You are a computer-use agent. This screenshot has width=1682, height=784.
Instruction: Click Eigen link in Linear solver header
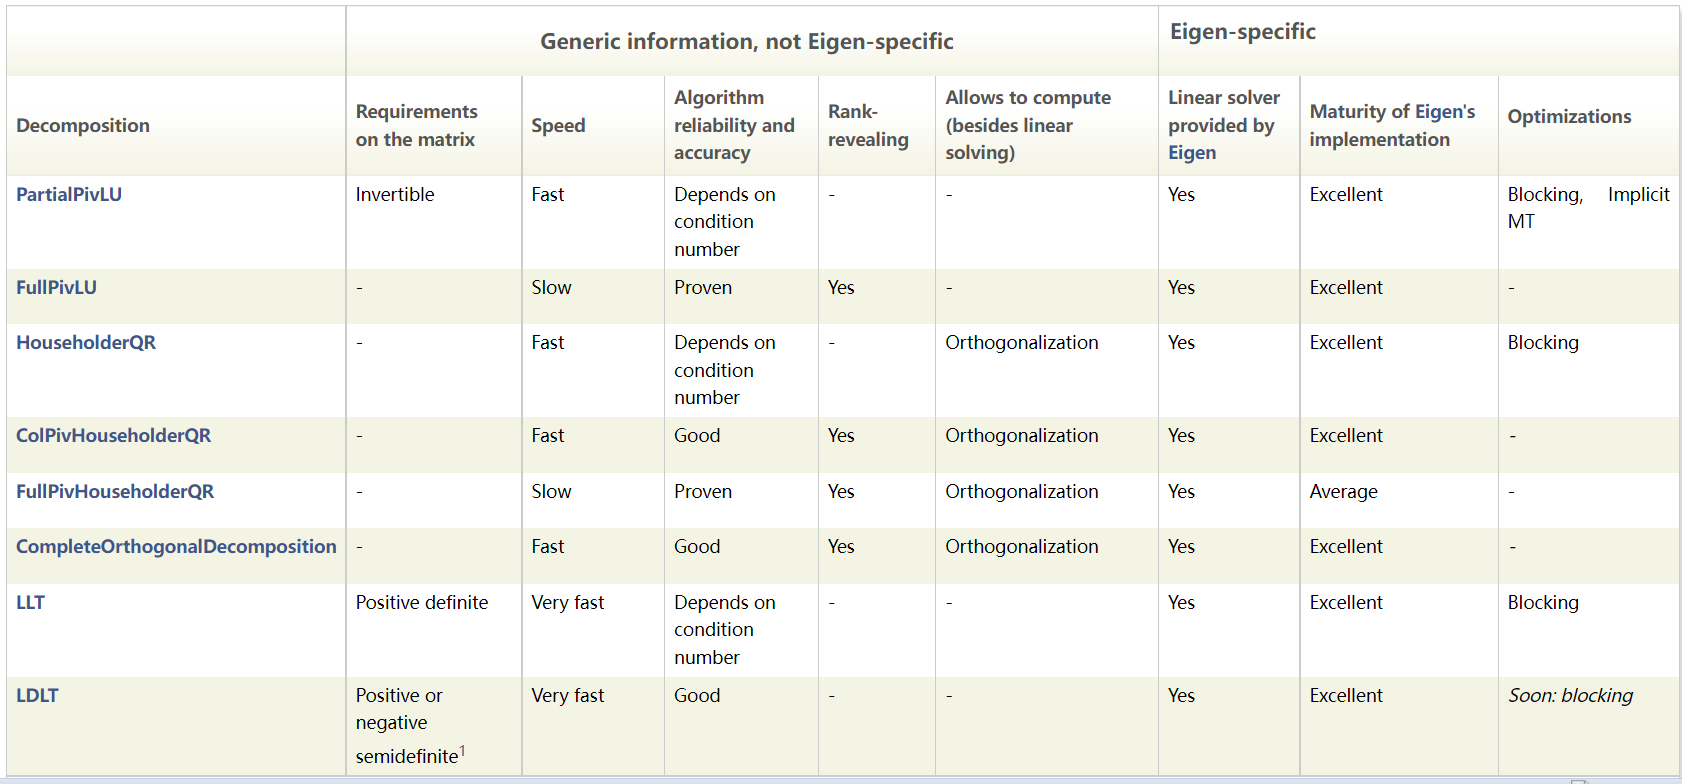(1192, 152)
